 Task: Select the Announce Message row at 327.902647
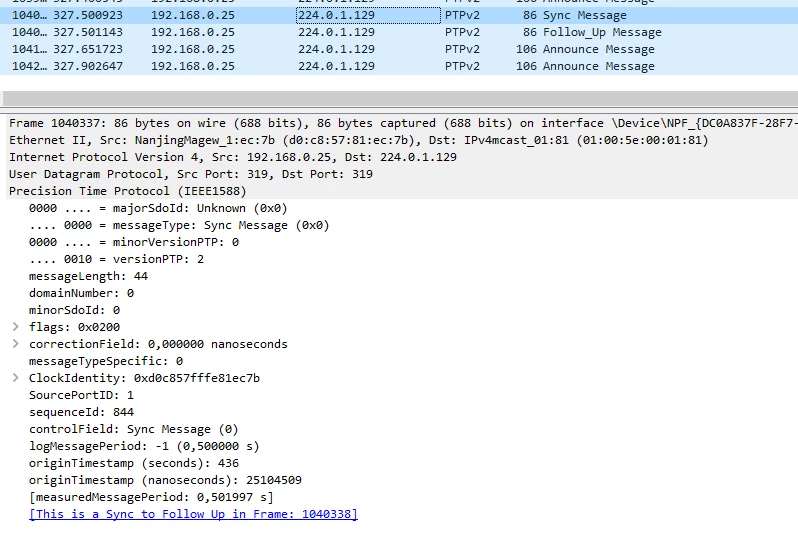pyautogui.click(x=399, y=66)
